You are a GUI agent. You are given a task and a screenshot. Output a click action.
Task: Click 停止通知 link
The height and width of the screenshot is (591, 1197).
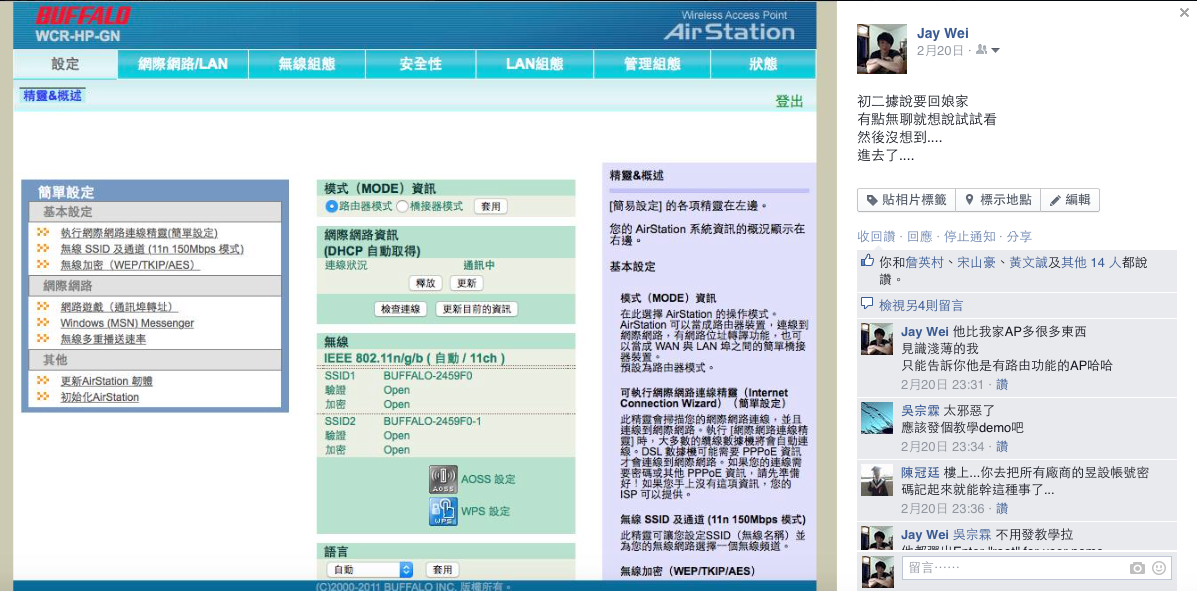[x=970, y=237]
